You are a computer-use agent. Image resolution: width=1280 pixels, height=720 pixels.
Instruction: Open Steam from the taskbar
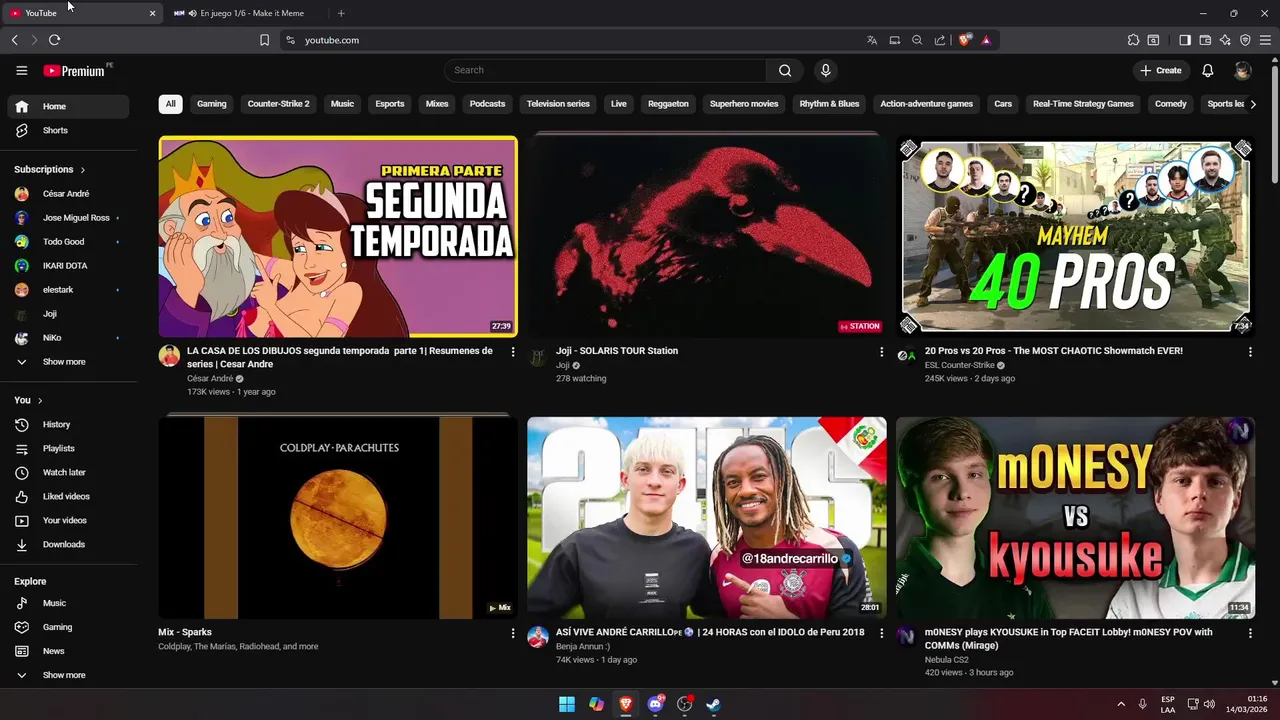(713, 704)
